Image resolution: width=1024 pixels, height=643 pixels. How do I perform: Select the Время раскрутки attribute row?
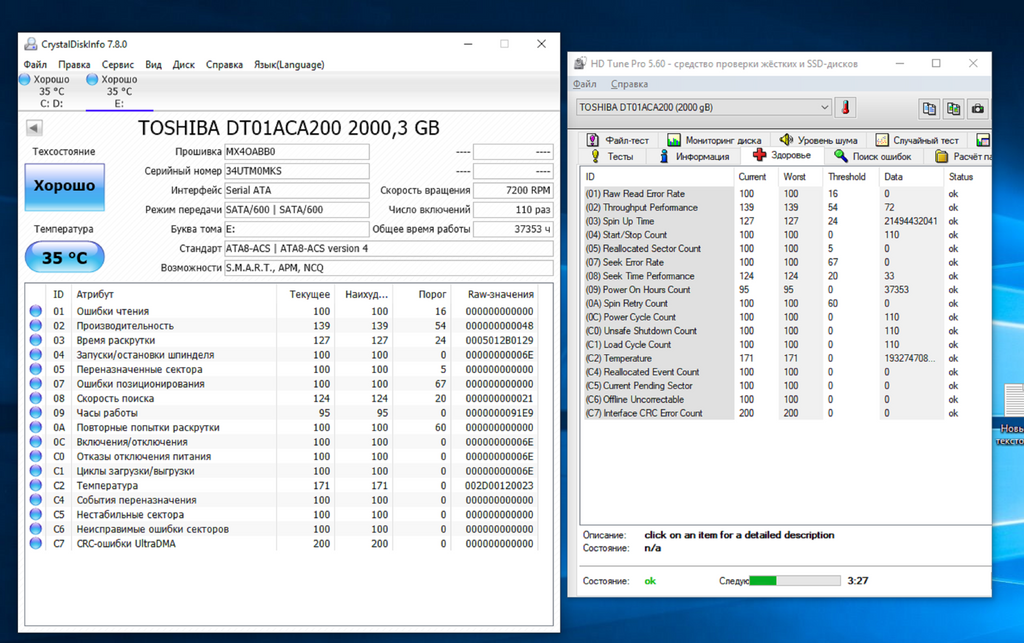[283, 341]
